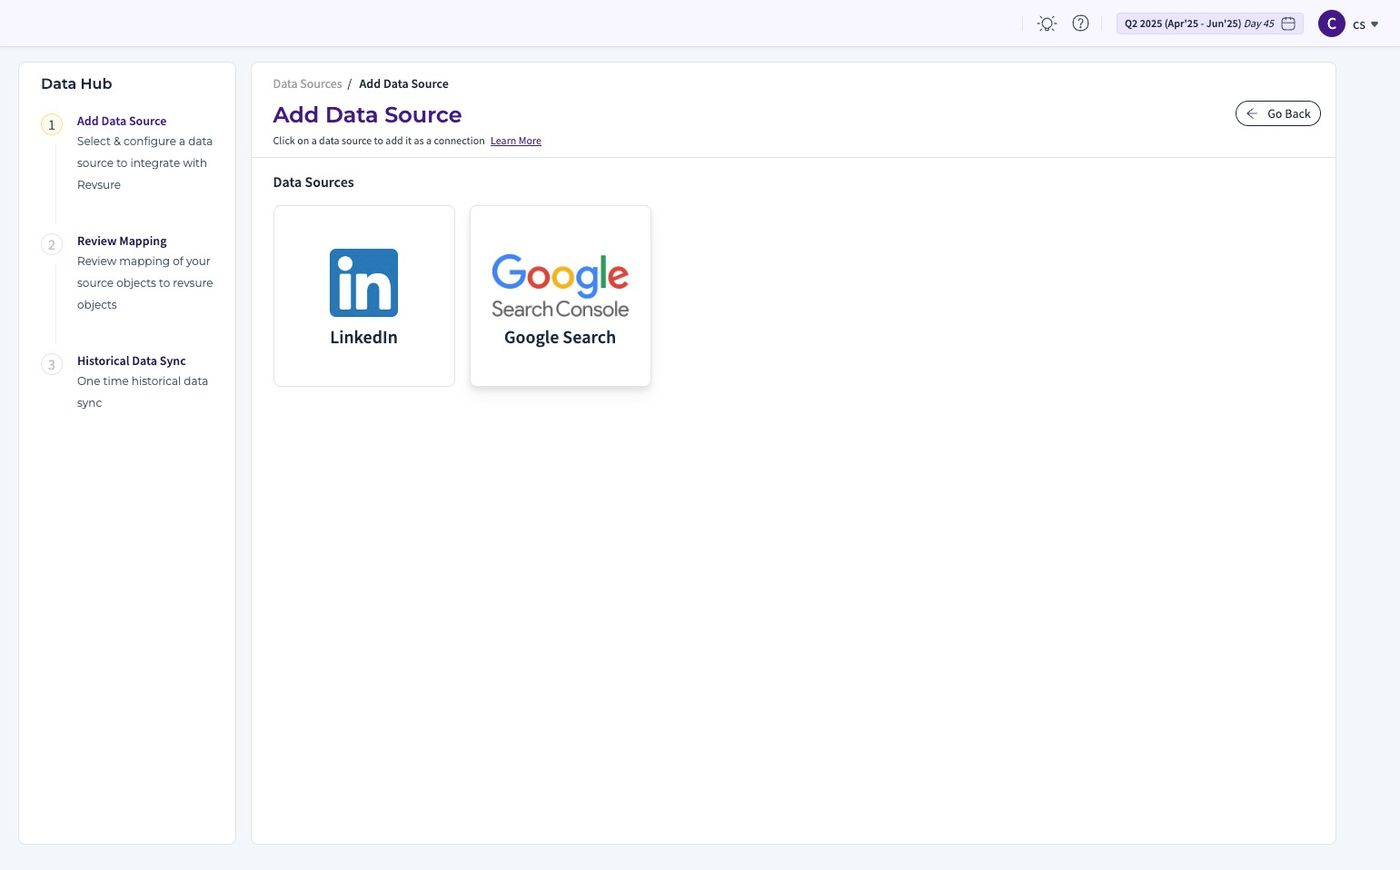This screenshot has height=870, width=1400.
Task: Click the step 1 circle in Data Hub
Action: tap(52, 125)
